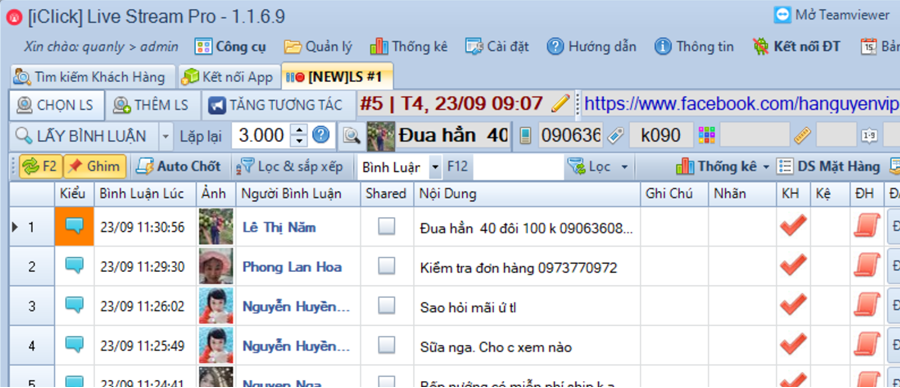This screenshot has height=388, width=900.
Task: Click comment bubble icon in row 4
Action: pos(75,344)
